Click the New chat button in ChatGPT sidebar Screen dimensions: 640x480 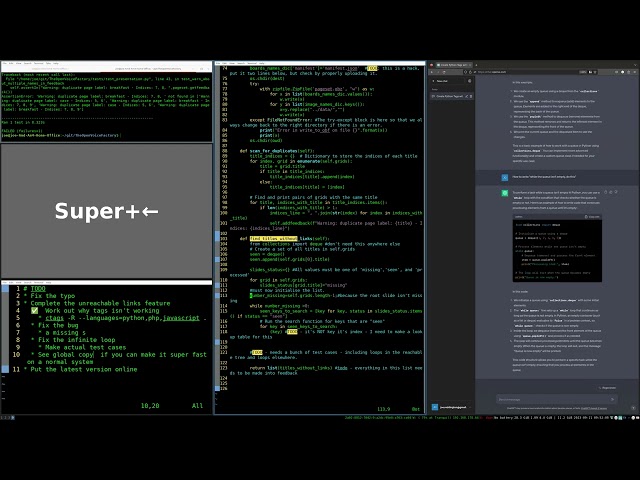click(x=446, y=81)
